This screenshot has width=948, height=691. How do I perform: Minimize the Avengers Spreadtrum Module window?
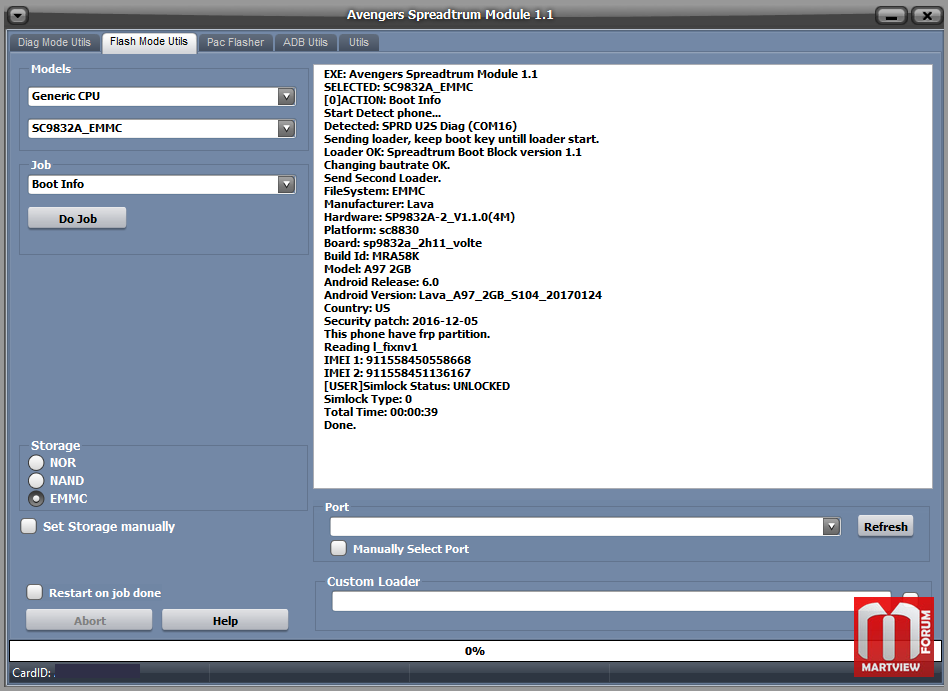(x=891, y=16)
